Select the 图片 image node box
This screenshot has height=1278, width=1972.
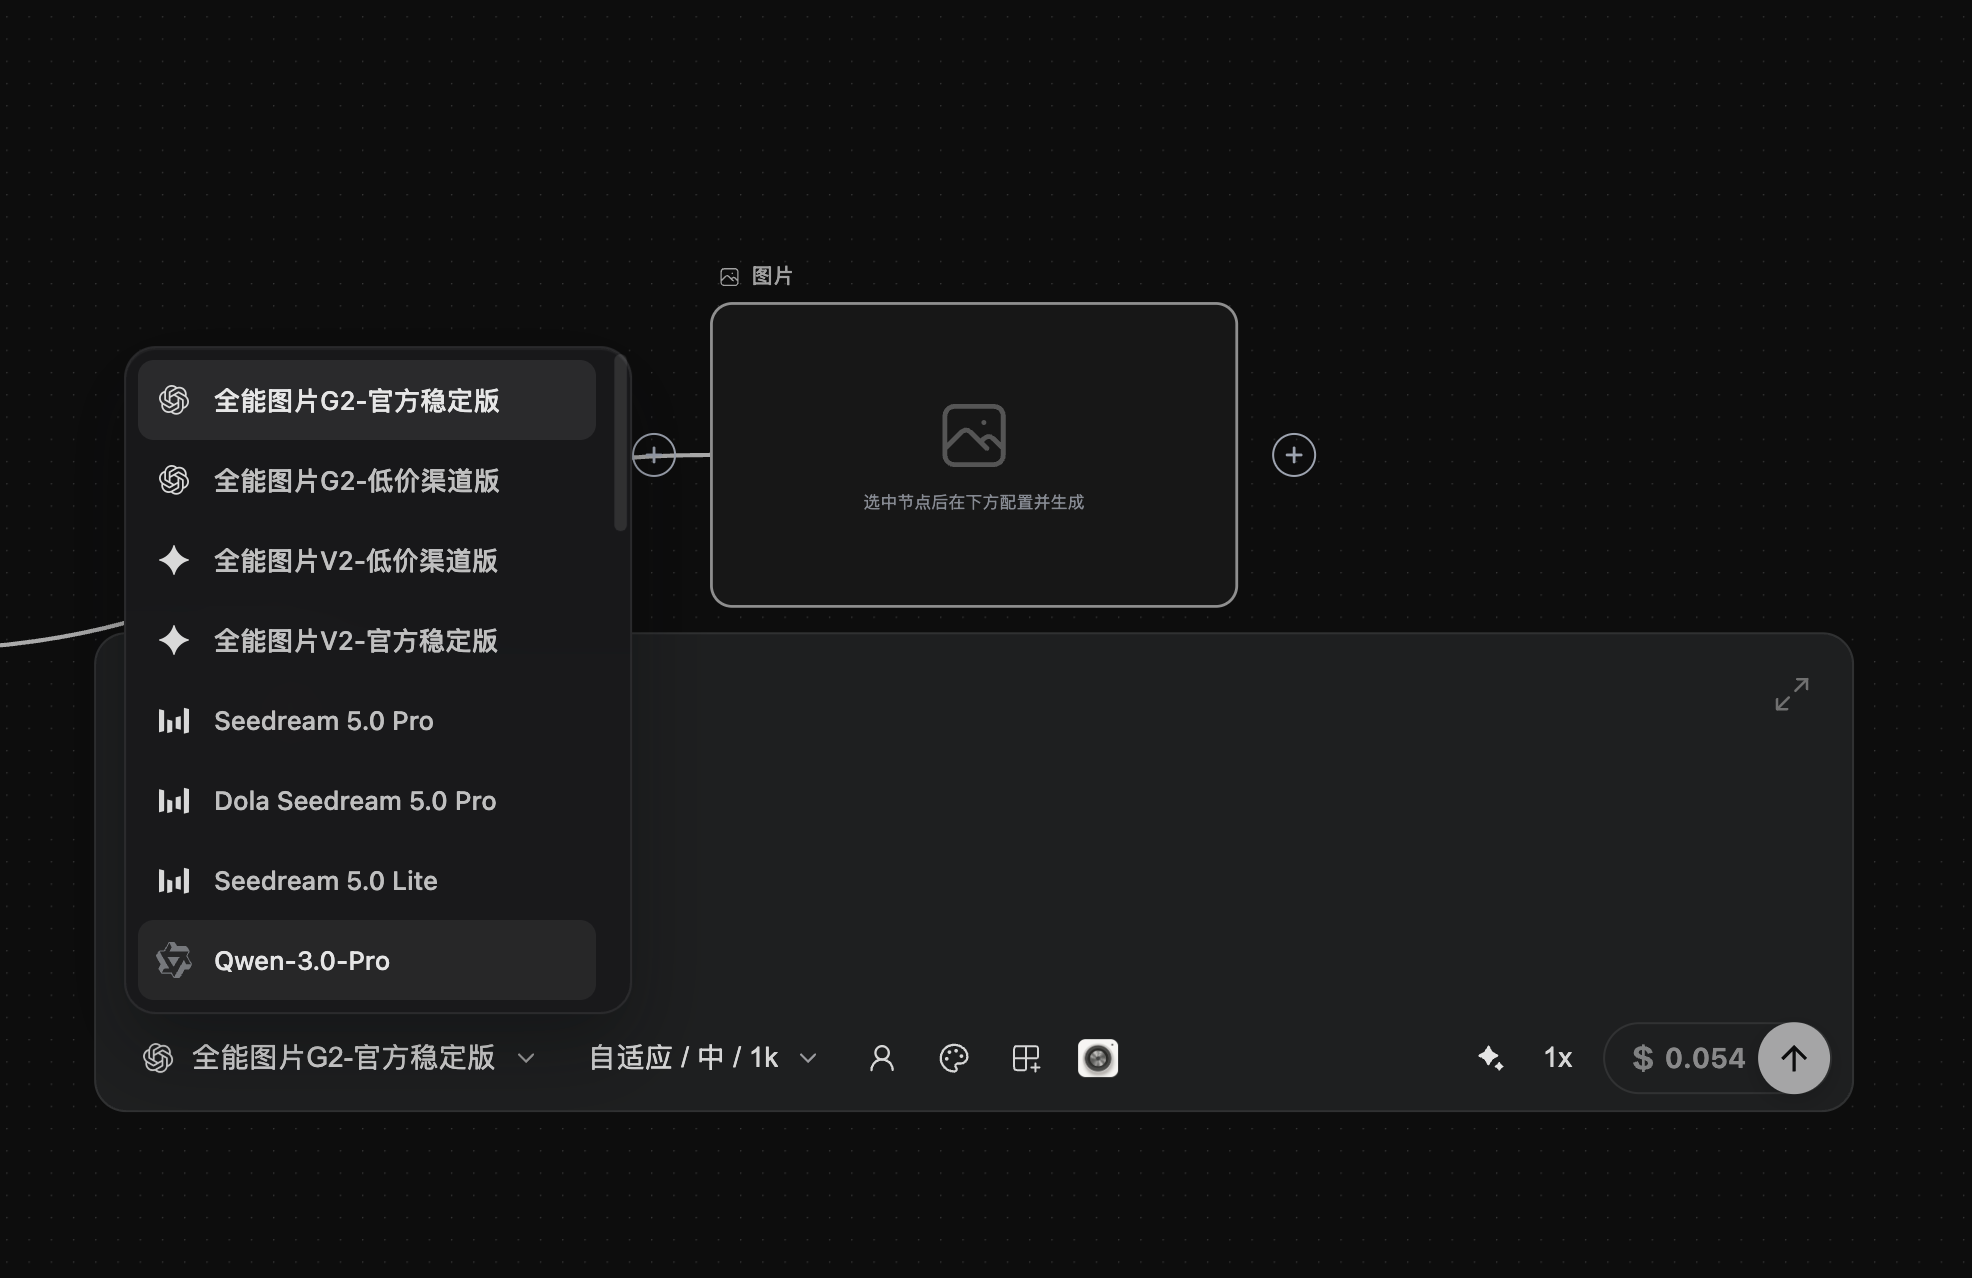click(974, 455)
